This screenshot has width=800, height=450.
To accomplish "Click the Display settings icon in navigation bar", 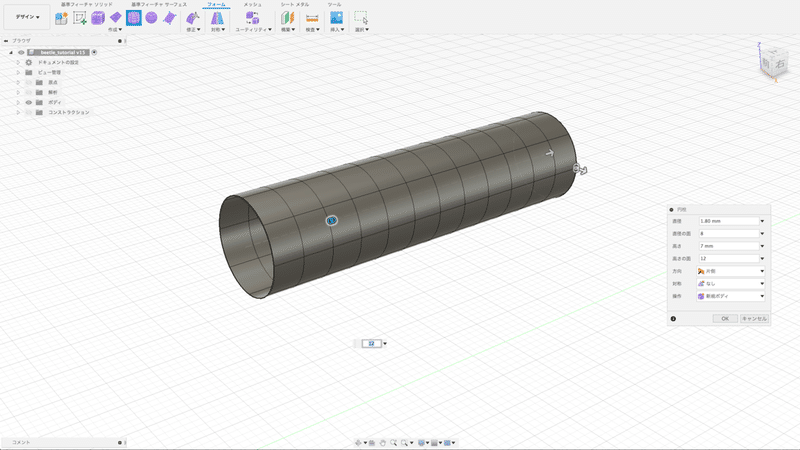I will tap(421, 443).
